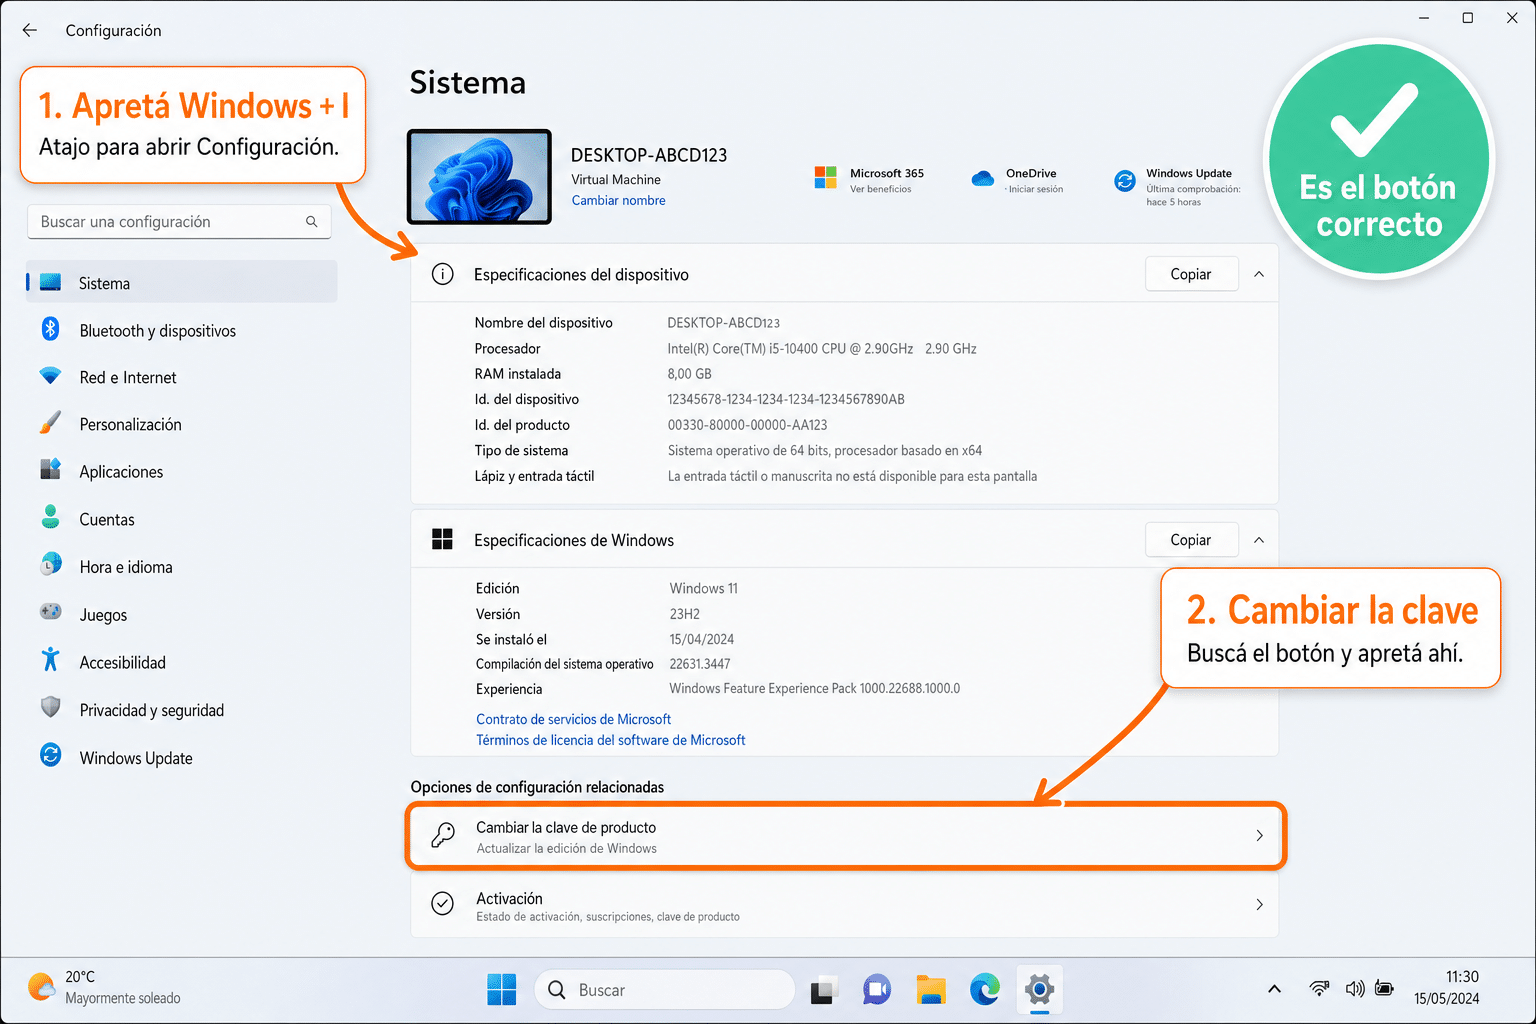Select the Versión value 23H2
Viewport: 1536px width, 1024px height.
pos(685,614)
